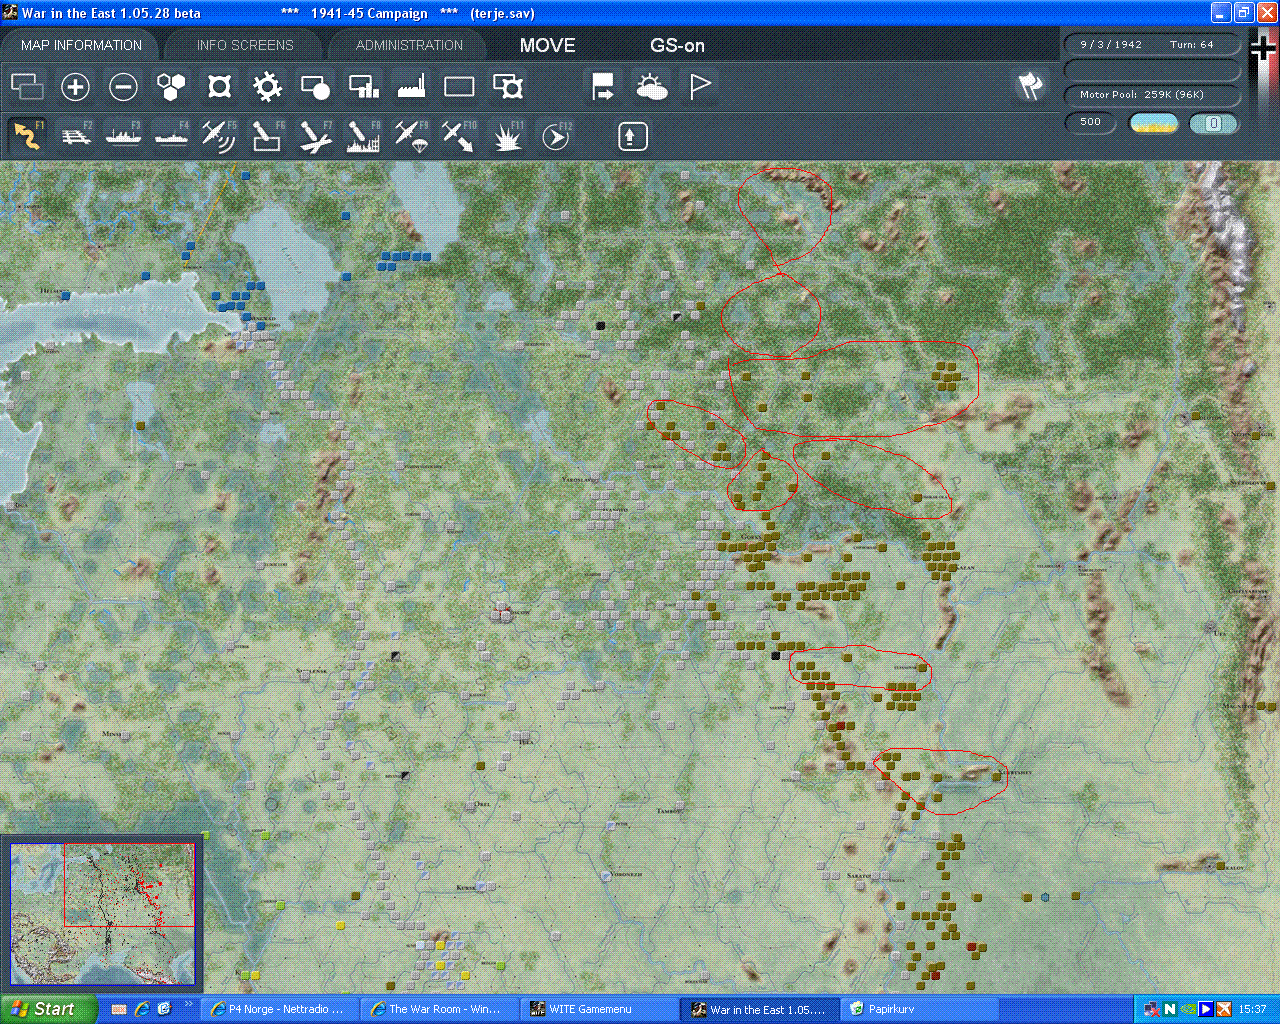Image resolution: width=1280 pixels, height=1024 pixels.
Task: Select F5 air recon mode
Action: point(219,135)
